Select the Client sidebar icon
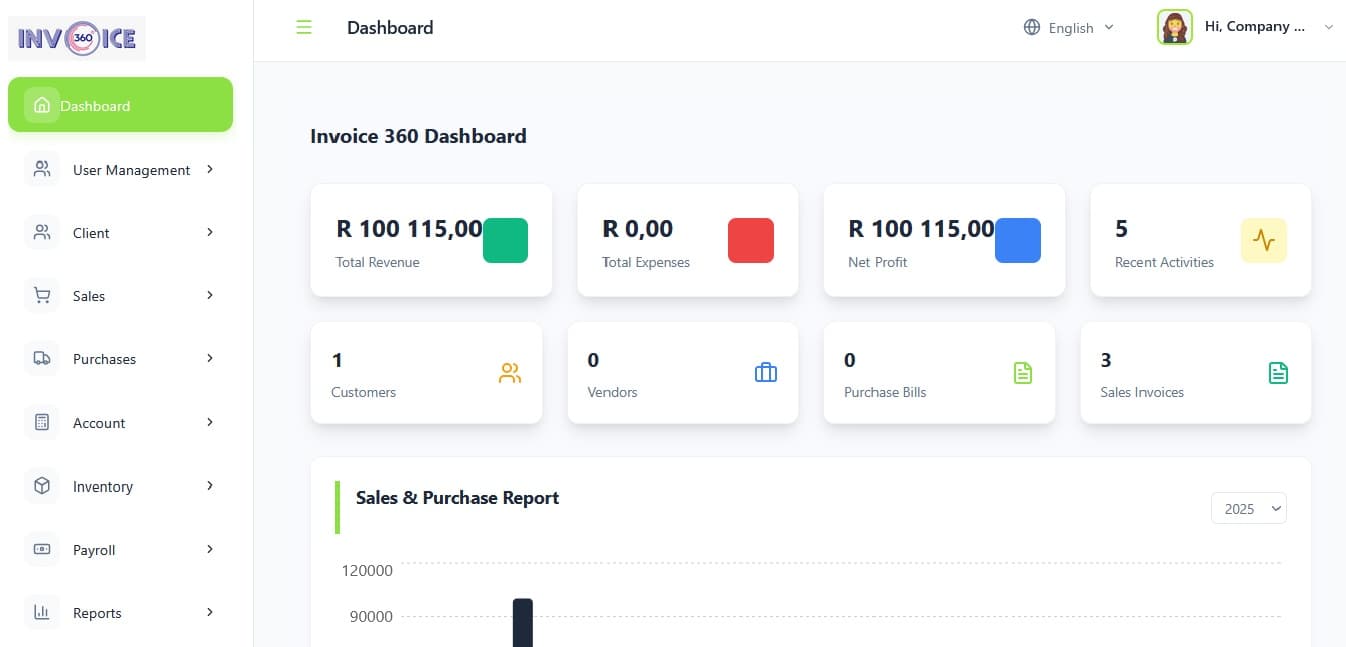The height and width of the screenshot is (647, 1346). [x=41, y=232]
